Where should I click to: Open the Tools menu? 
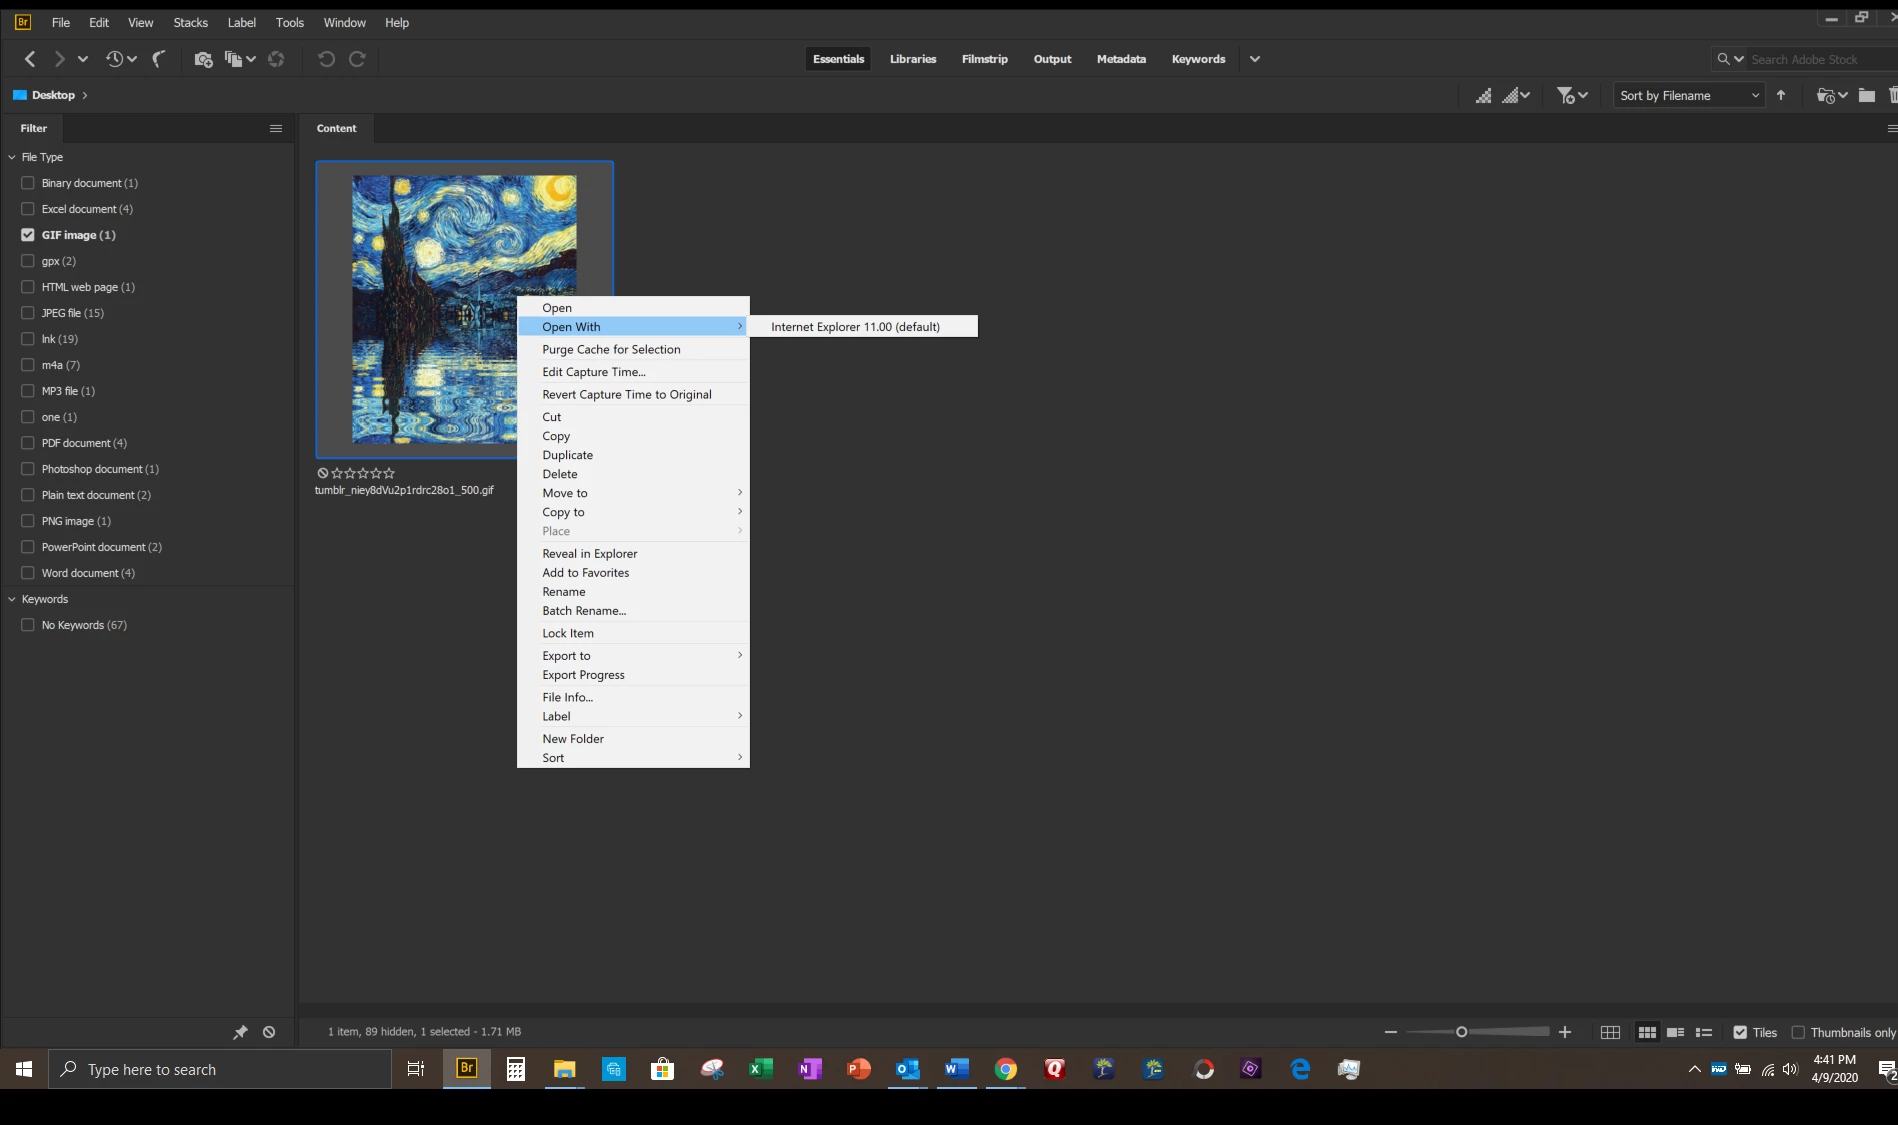coord(290,22)
